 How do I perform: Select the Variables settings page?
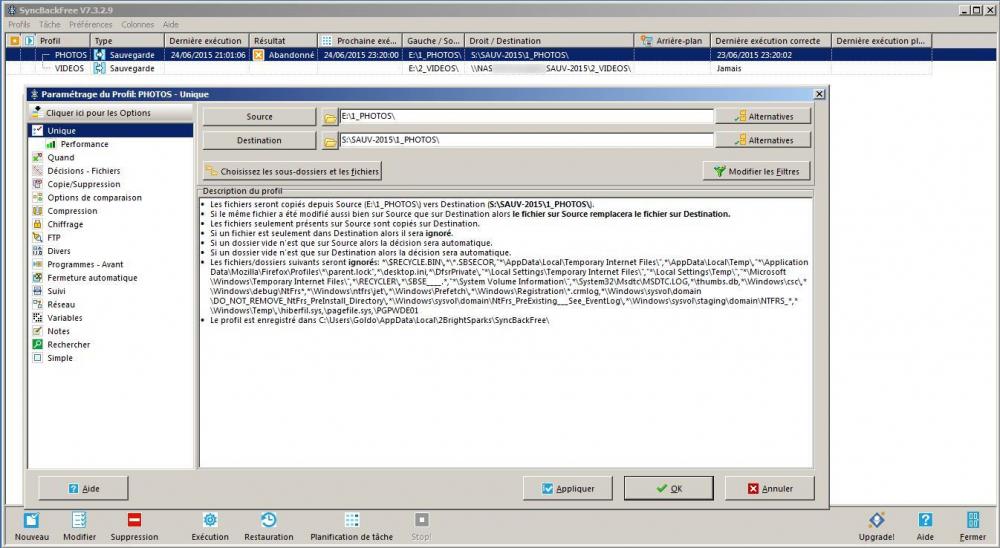coord(64,318)
